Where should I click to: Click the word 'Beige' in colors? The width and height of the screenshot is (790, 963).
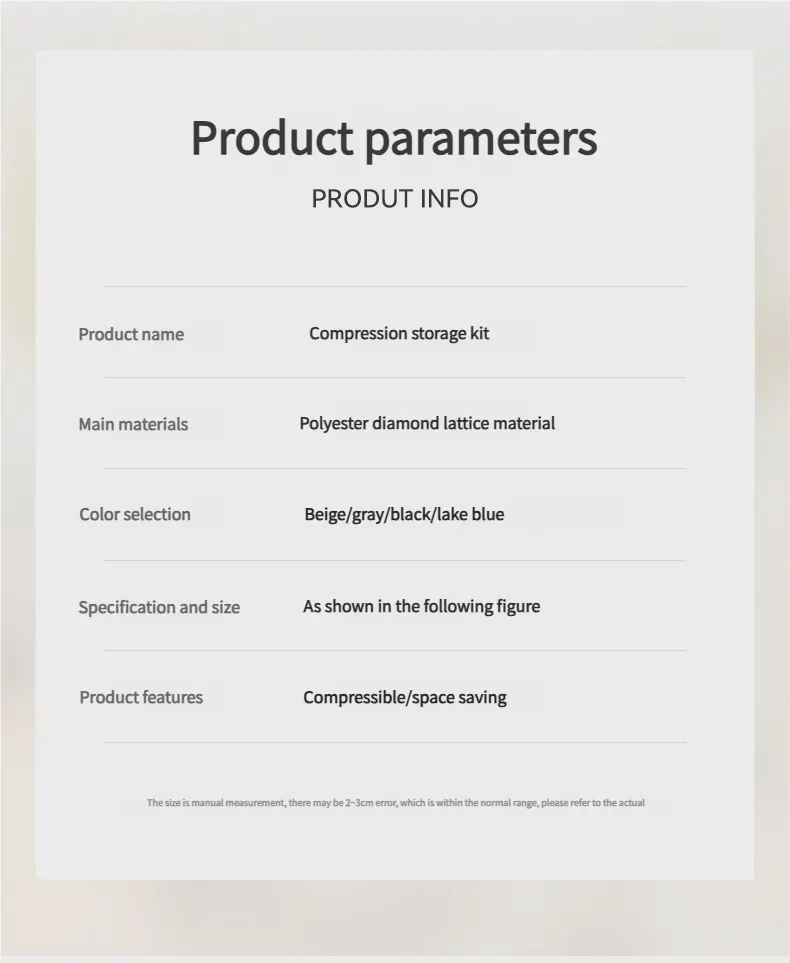coord(326,515)
